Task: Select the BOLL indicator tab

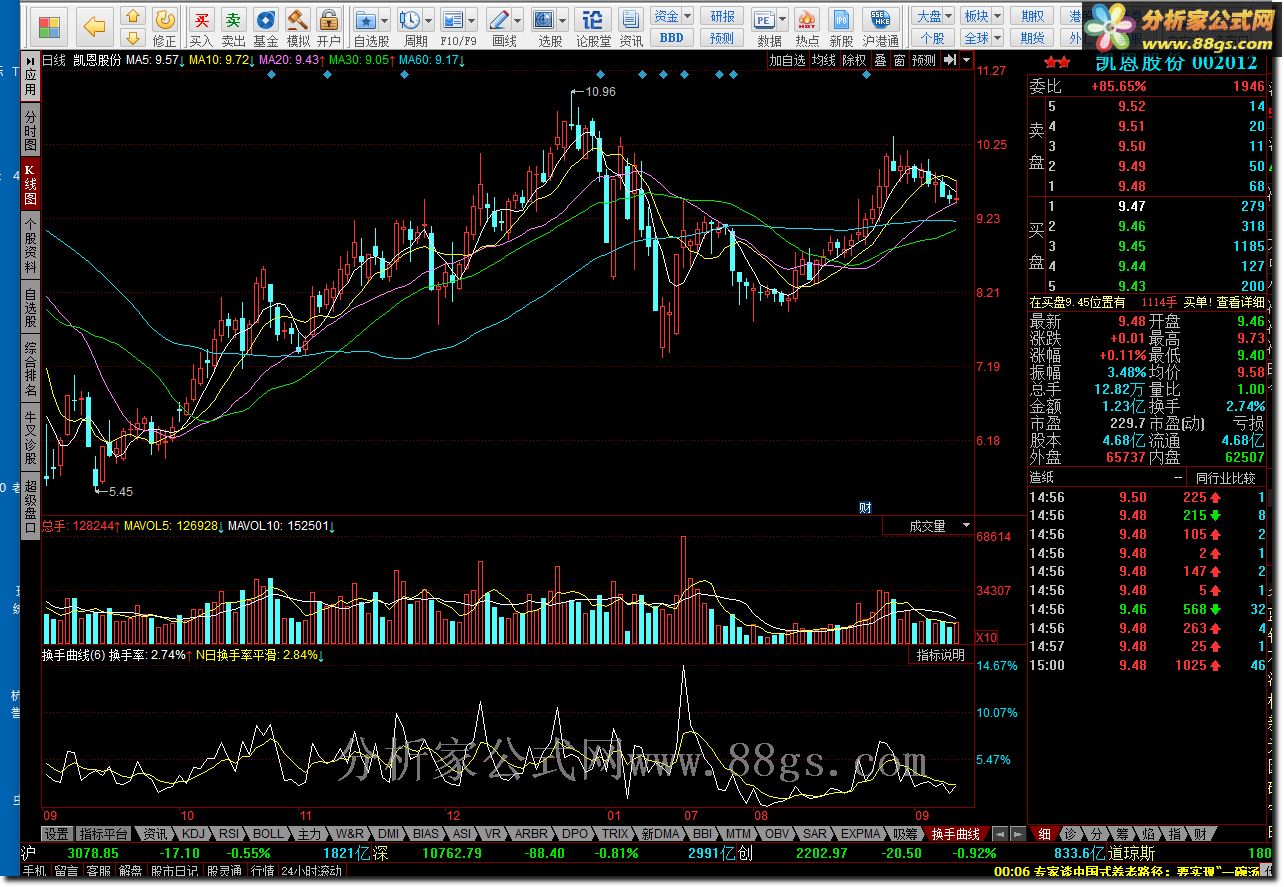Action: point(267,833)
